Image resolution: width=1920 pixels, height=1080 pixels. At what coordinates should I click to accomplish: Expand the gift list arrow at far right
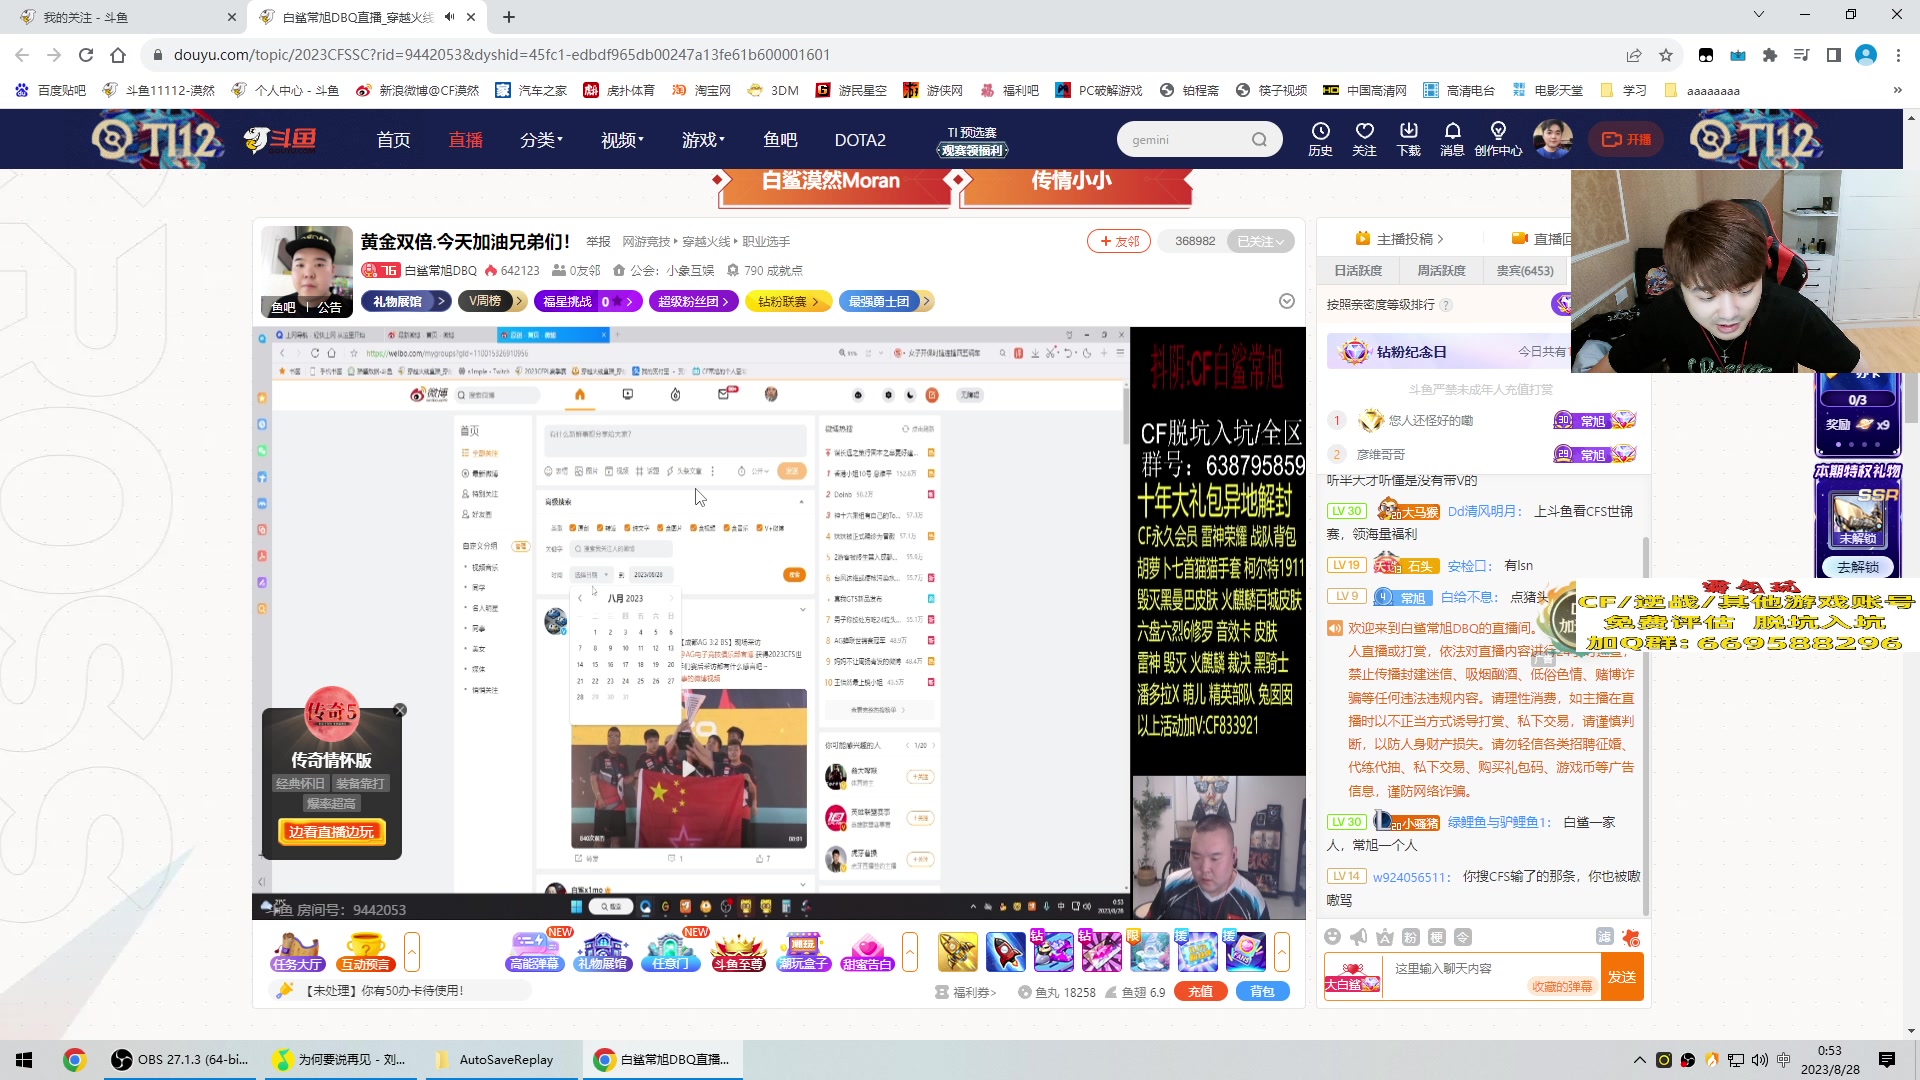click(1281, 952)
